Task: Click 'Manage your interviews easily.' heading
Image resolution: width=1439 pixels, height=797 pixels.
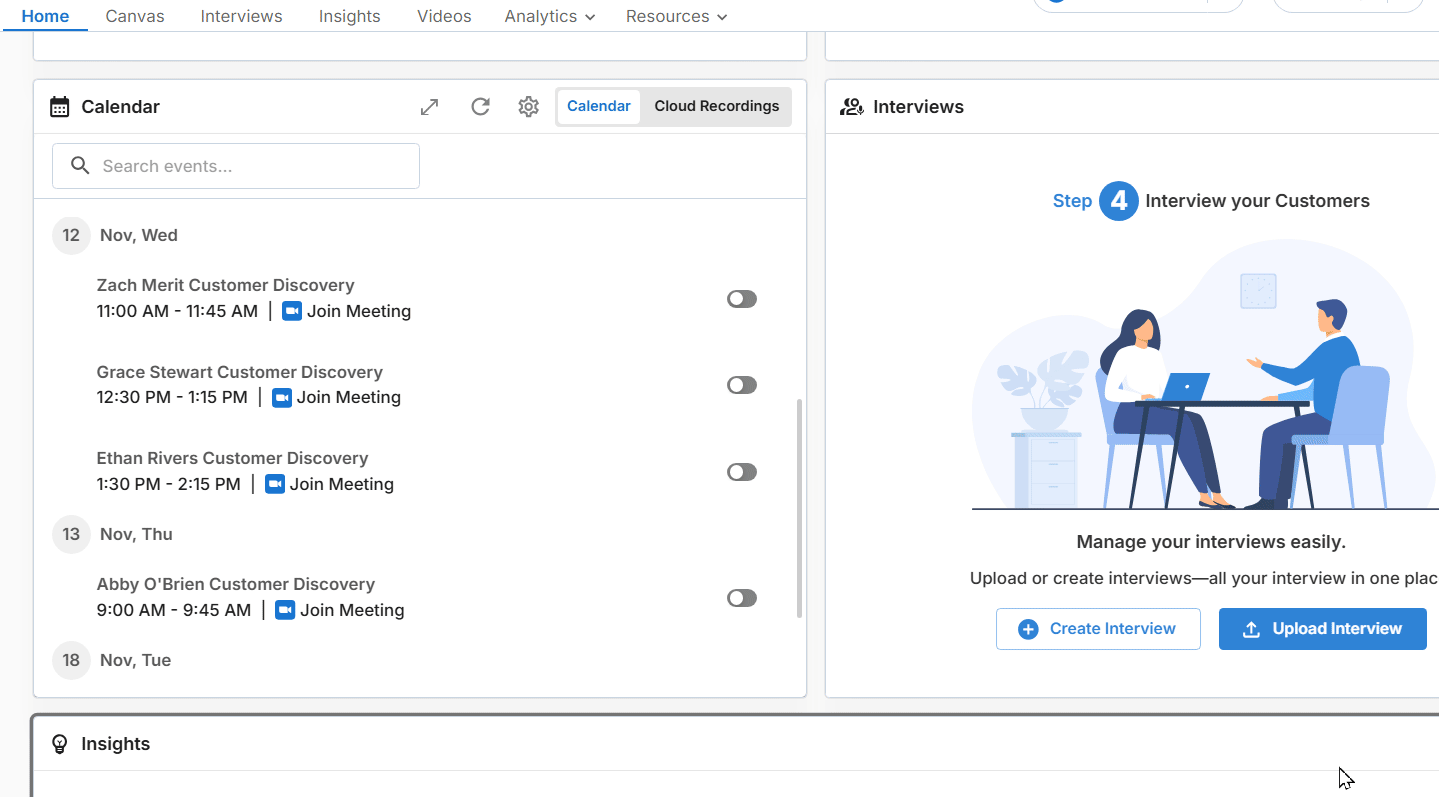Action: click(1211, 542)
